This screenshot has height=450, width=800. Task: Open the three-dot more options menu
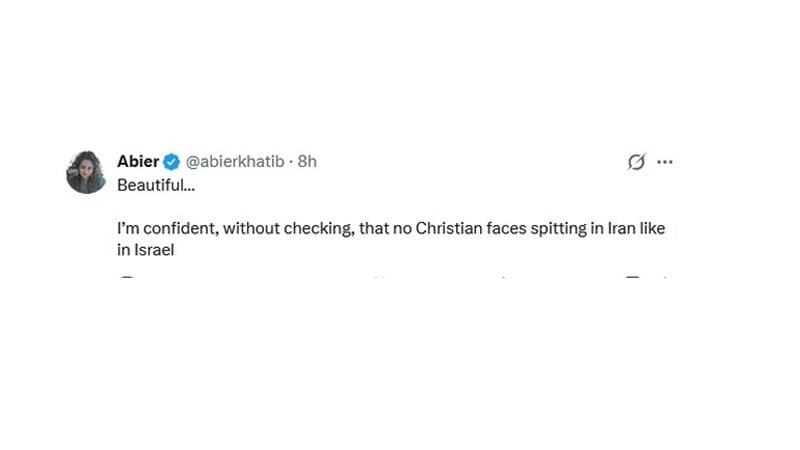click(665, 162)
